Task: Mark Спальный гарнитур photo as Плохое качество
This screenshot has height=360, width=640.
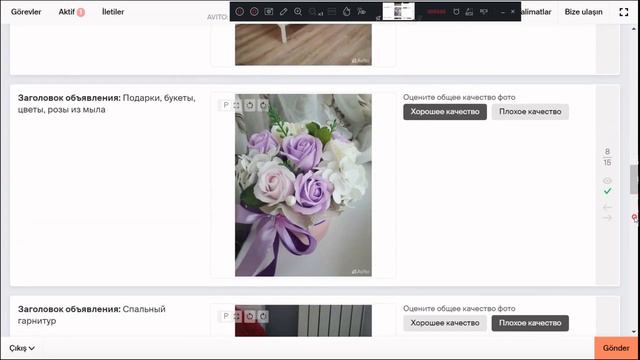Action: [530, 323]
